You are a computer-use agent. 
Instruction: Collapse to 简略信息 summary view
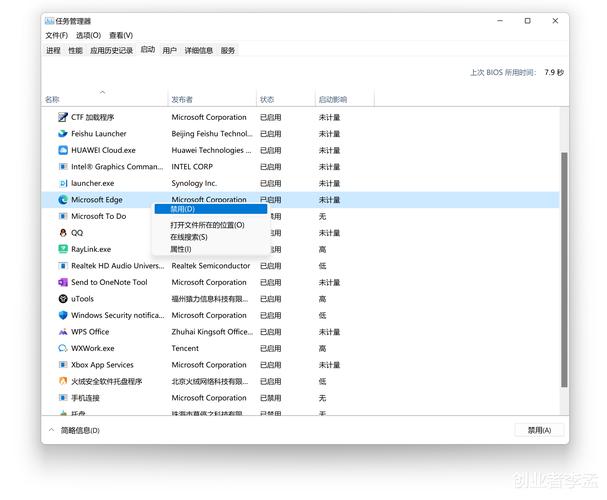pos(73,430)
